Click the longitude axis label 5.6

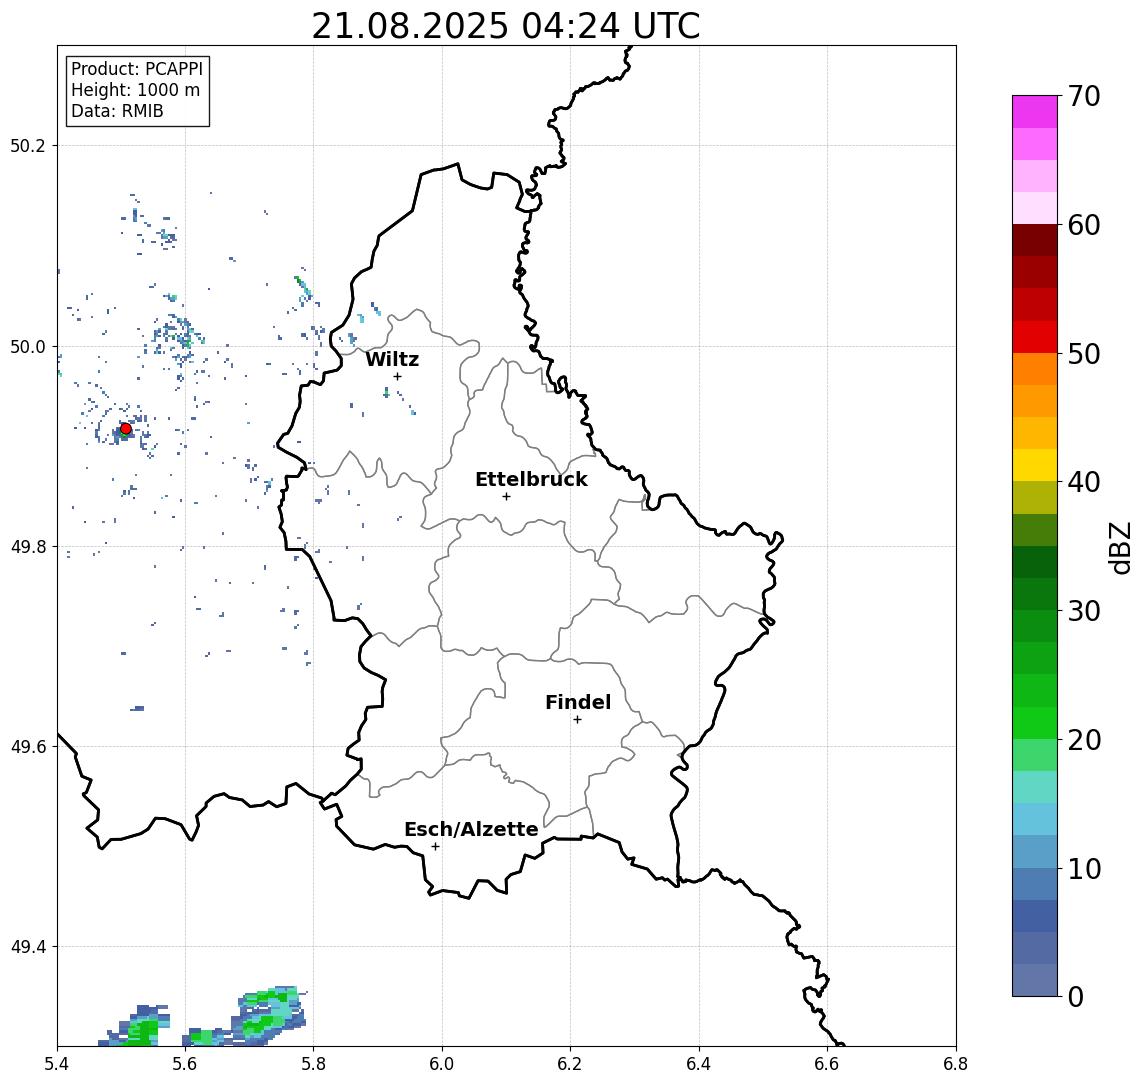pyautogui.click(x=185, y=1064)
